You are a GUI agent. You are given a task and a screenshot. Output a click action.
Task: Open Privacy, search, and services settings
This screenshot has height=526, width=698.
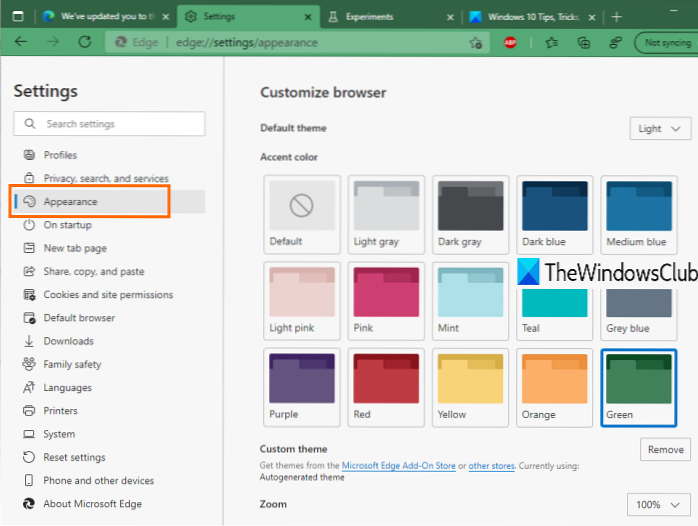pyautogui.click(x=105, y=178)
